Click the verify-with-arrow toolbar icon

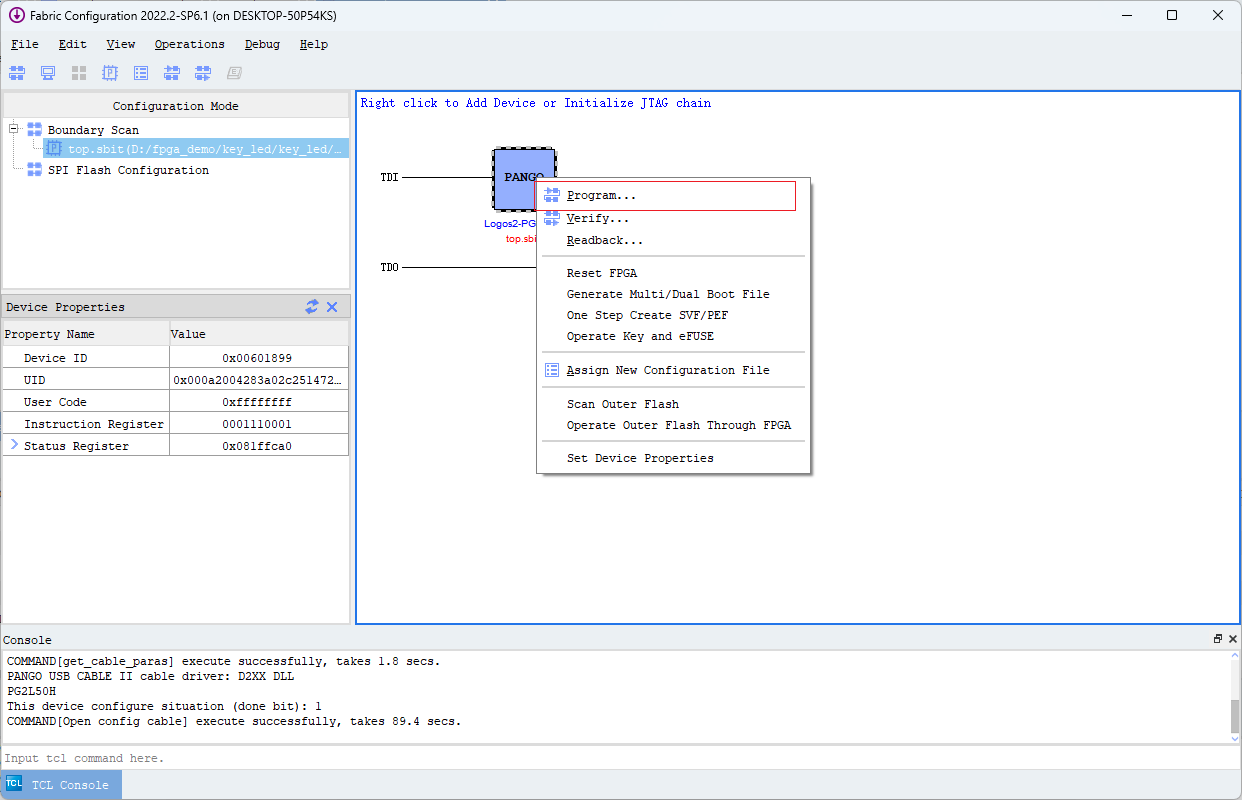coord(203,72)
